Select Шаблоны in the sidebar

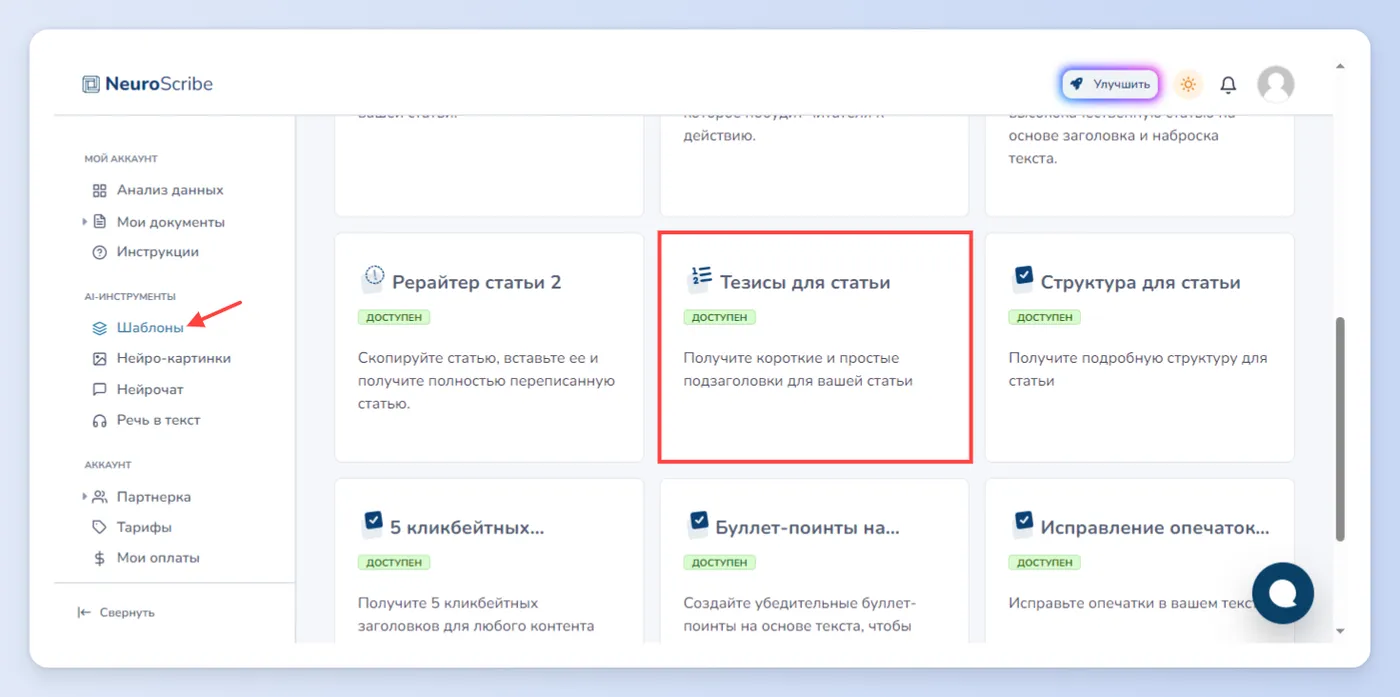(150, 327)
